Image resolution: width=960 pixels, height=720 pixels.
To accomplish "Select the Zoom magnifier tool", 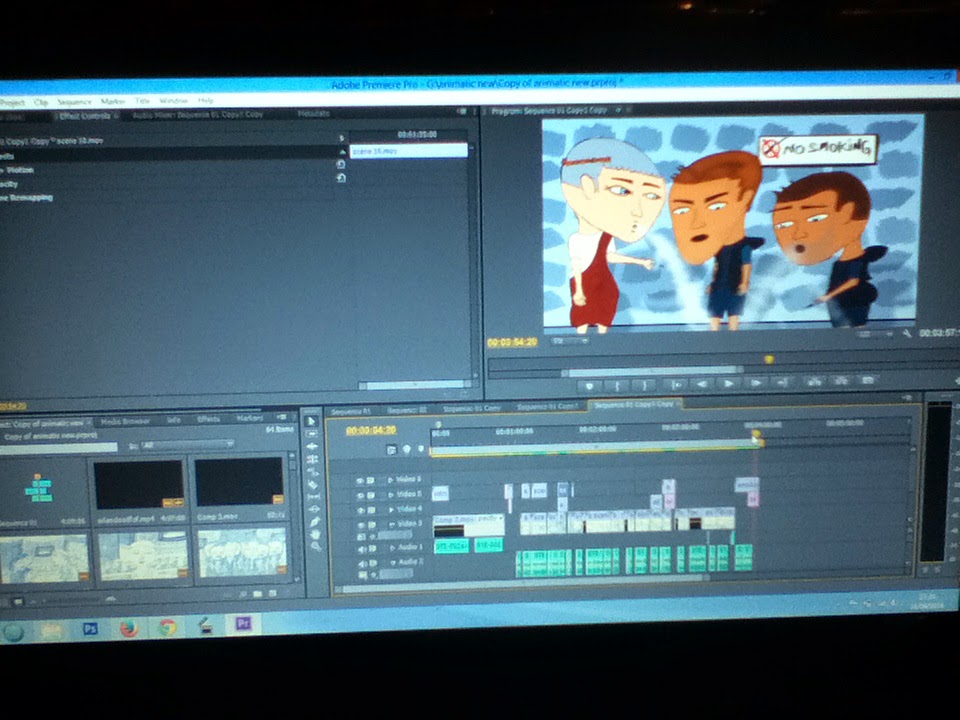I will click(x=314, y=547).
